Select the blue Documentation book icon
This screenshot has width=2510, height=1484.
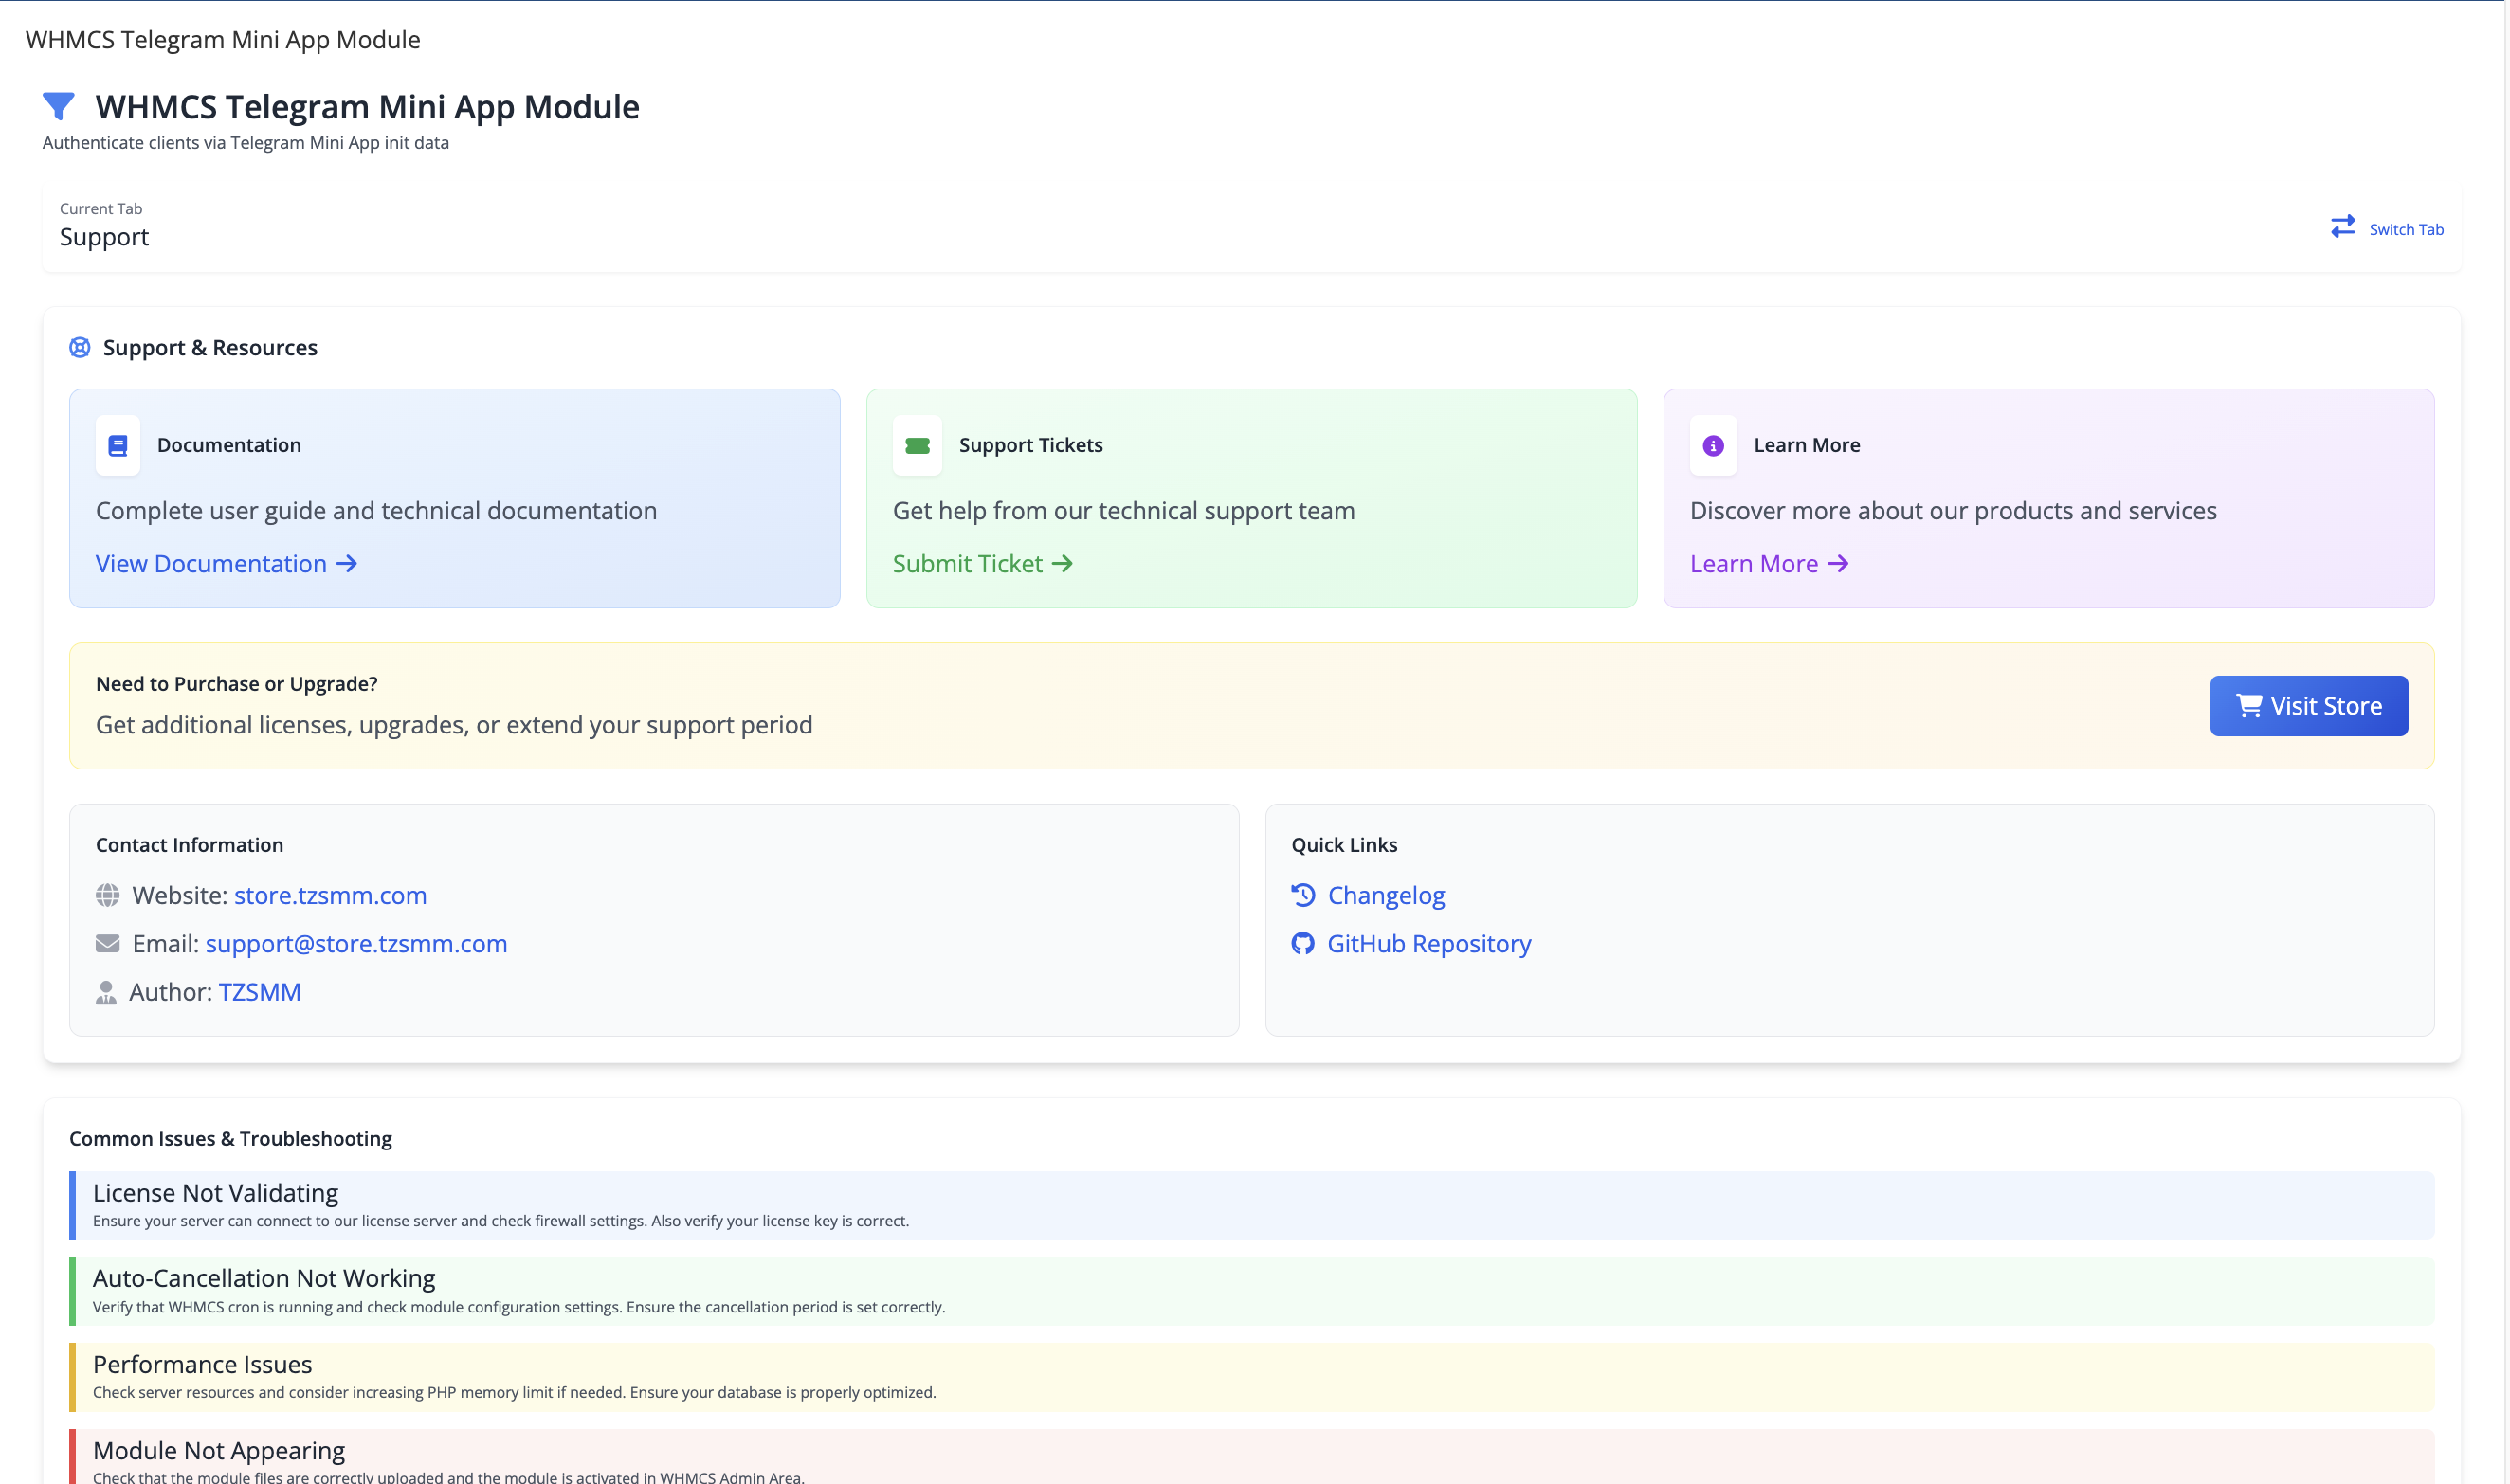click(117, 445)
